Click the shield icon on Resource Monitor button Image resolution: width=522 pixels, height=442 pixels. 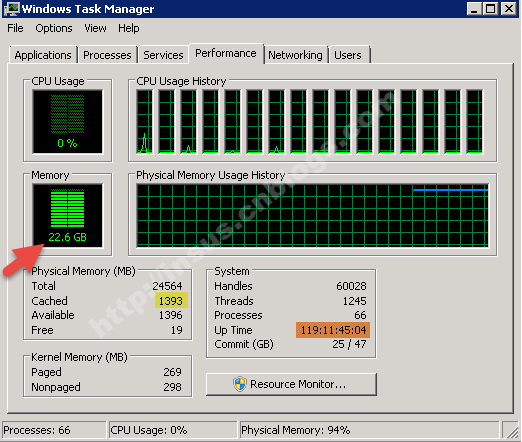[240, 384]
